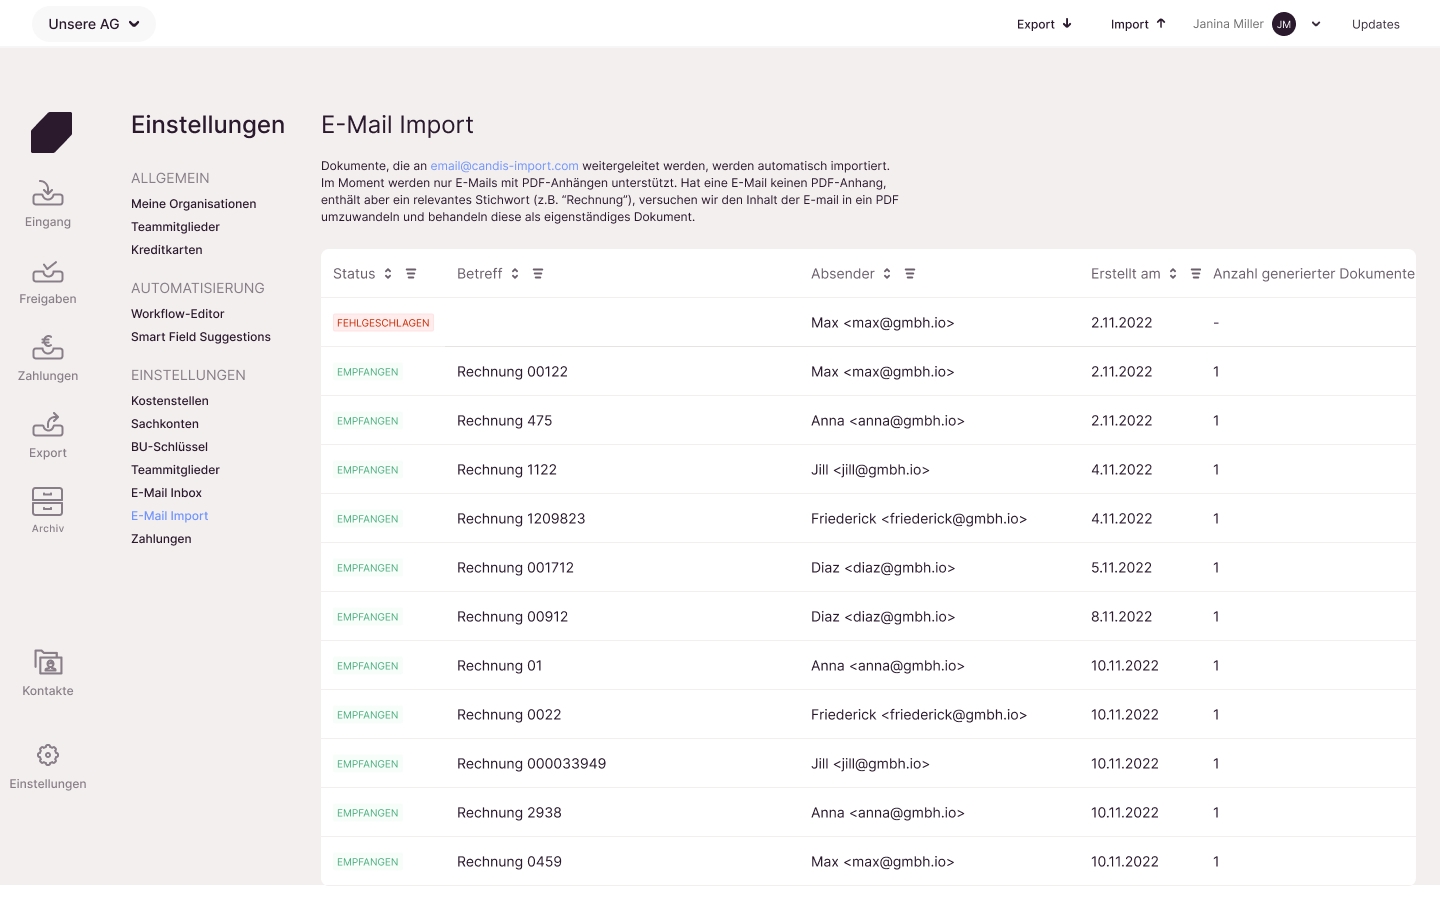
Task: Toggle sort order of Erstellt am
Action: click(1173, 274)
